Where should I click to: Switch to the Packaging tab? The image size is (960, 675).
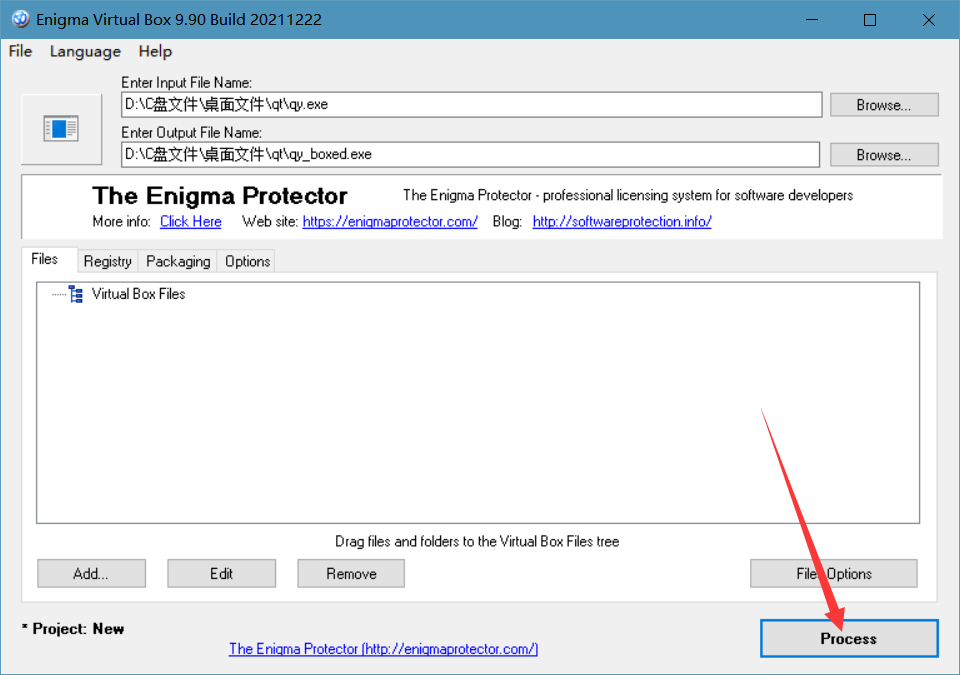click(x=178, y=262)
